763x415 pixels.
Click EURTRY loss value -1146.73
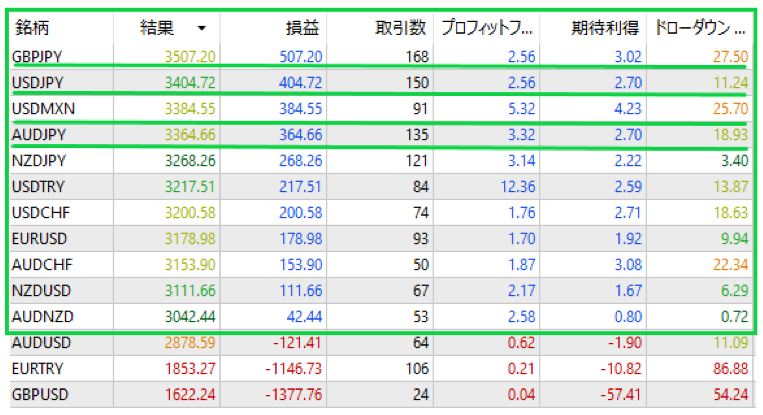click(294, 369)
